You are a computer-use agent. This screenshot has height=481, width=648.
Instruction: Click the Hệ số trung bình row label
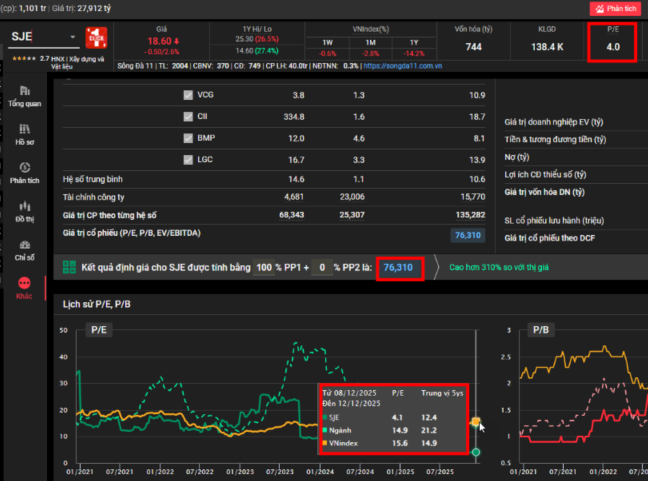tap(93, 179)
